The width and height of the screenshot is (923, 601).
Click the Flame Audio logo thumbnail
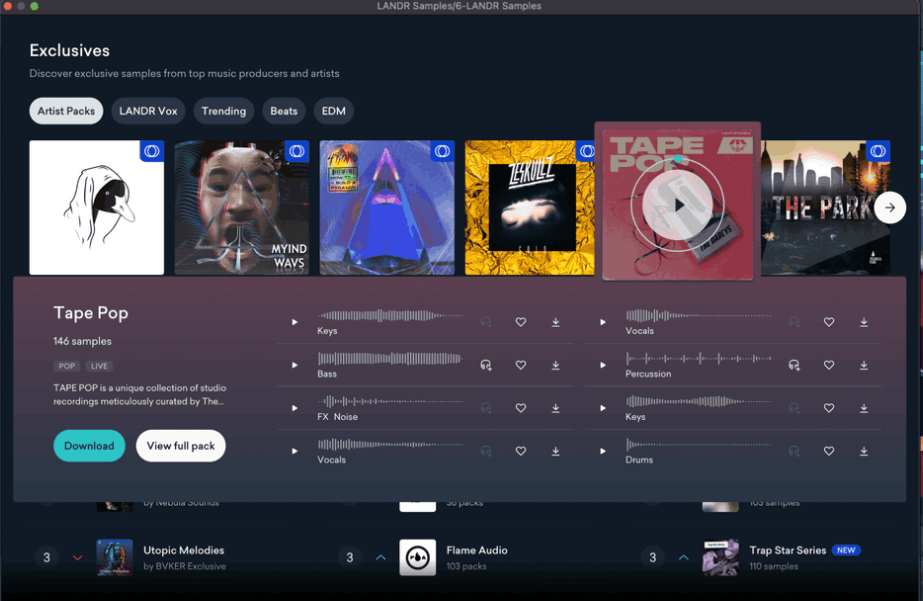pos(418,557)
